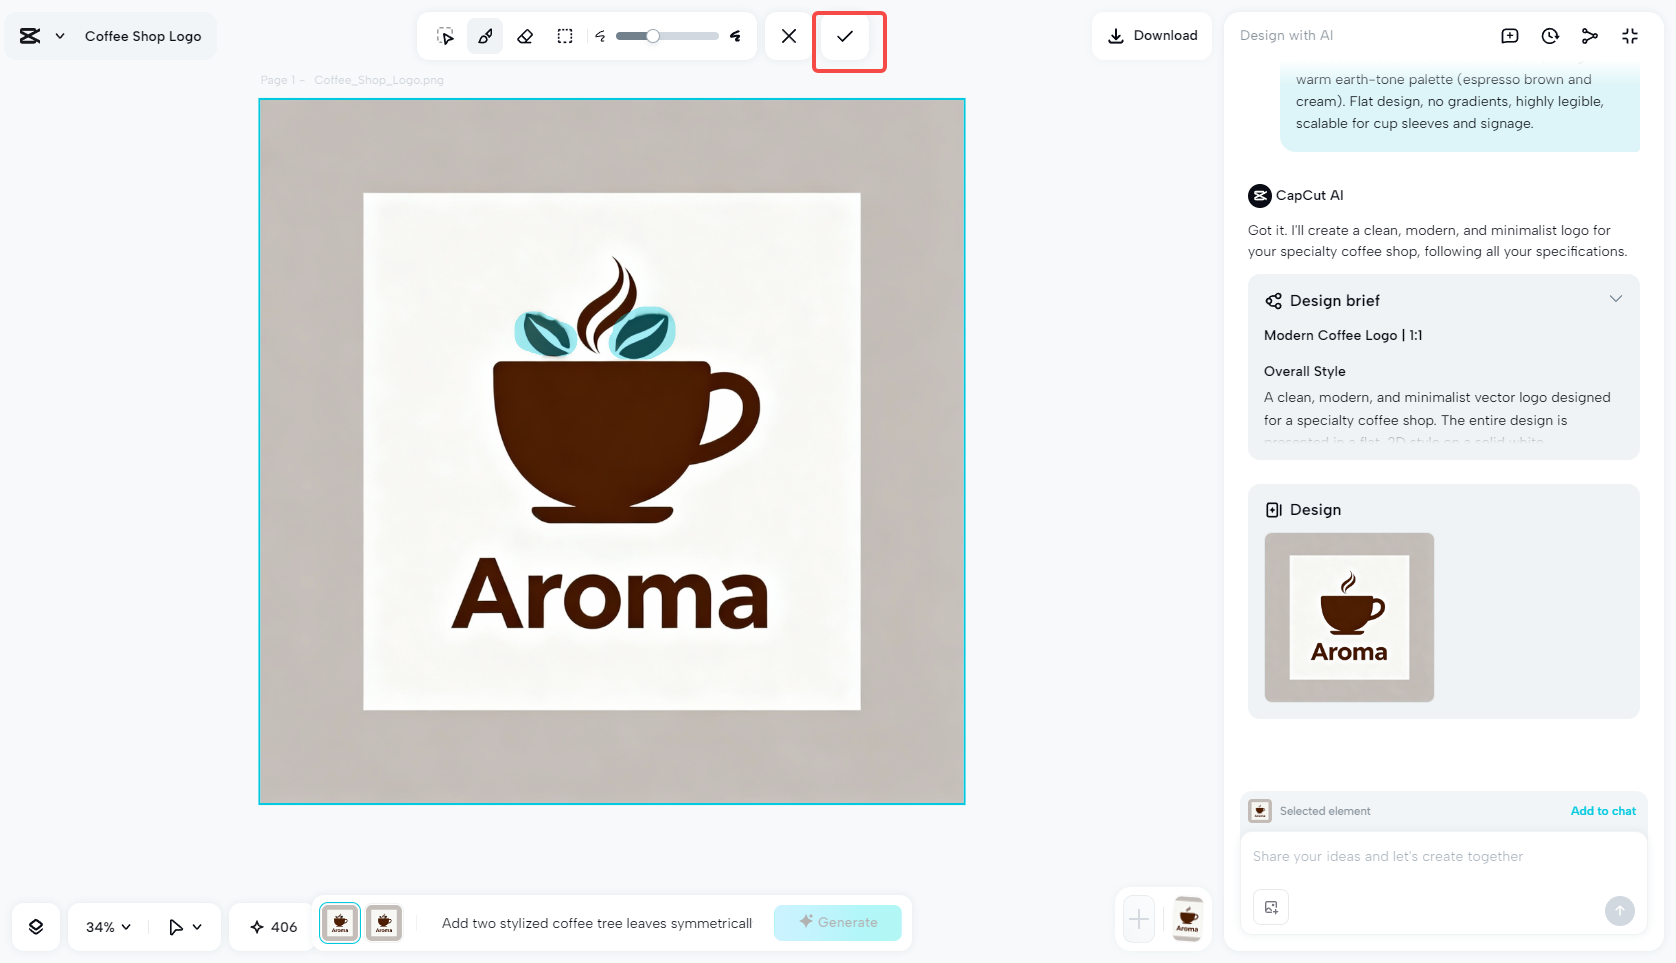Collapse the Design with AI panel

pyautogui.click(x=1630, y=36)
